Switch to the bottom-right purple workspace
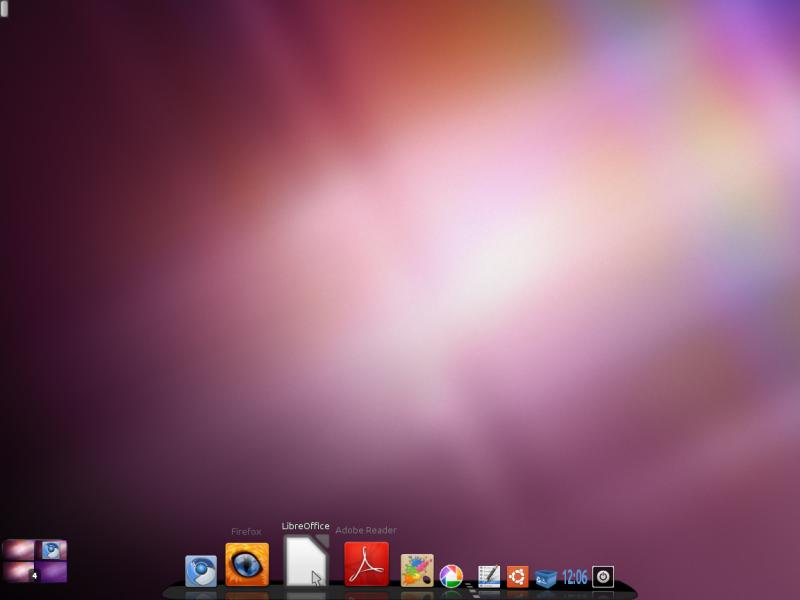 click(x=52, y=572)
